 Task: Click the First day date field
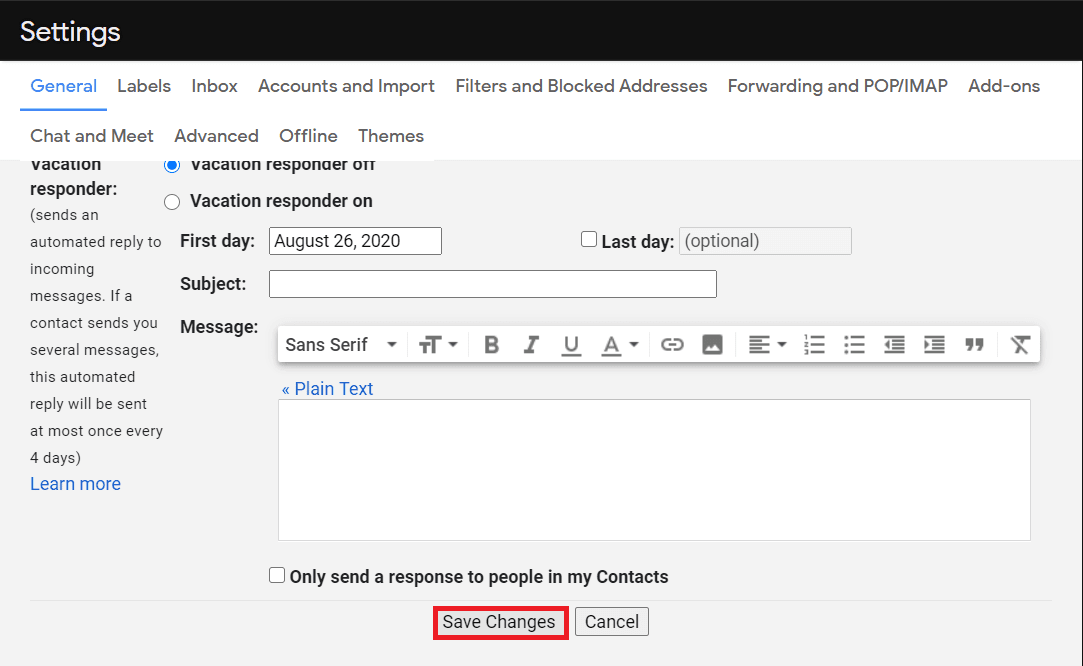point(355,240)
